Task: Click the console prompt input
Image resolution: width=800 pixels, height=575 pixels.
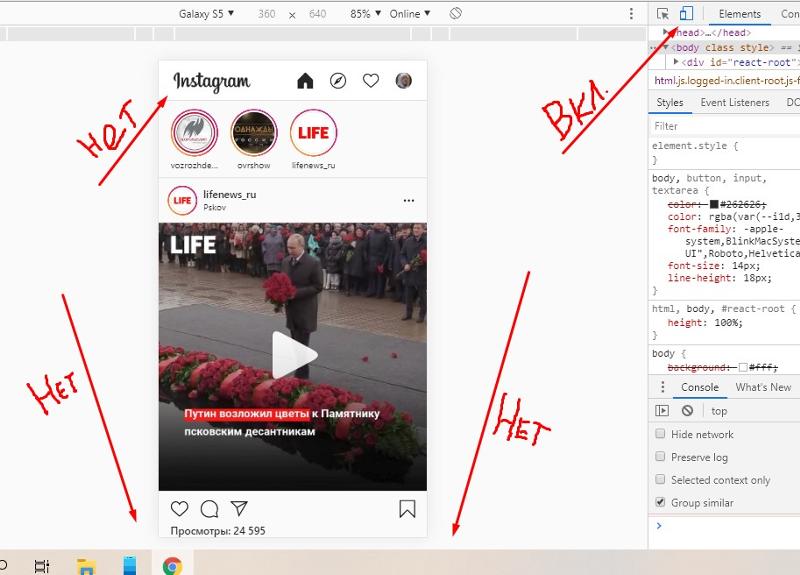Action: (730, 526)
